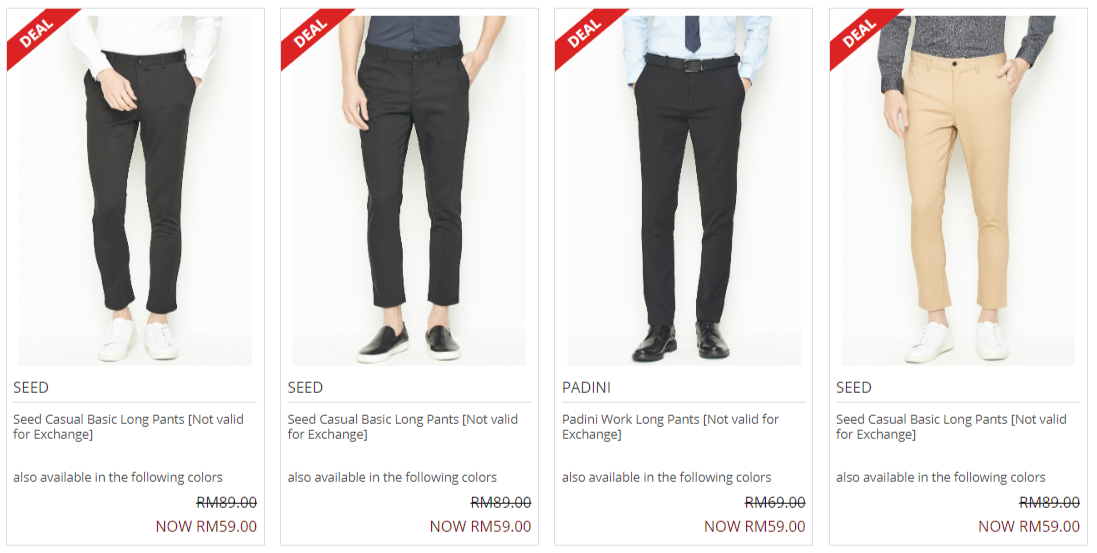
Task: Click the DEAL ribbon on second product
Action: click(x=309, y=32)
